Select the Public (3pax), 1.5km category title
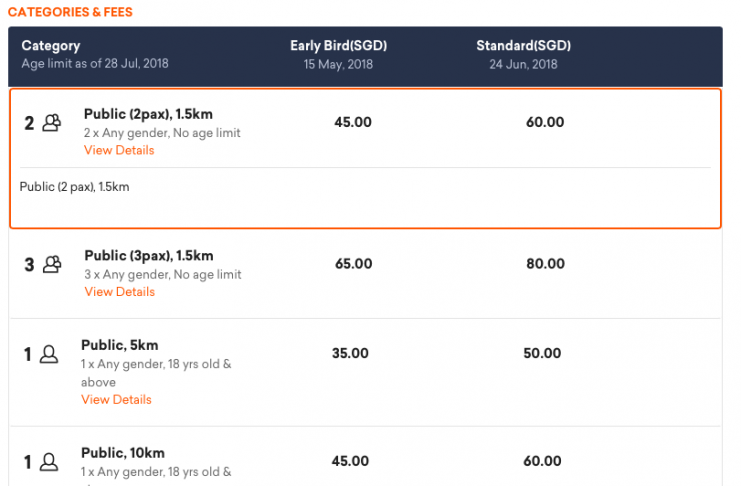The width and height of the screenshot is (741, 486). [149, 256]
